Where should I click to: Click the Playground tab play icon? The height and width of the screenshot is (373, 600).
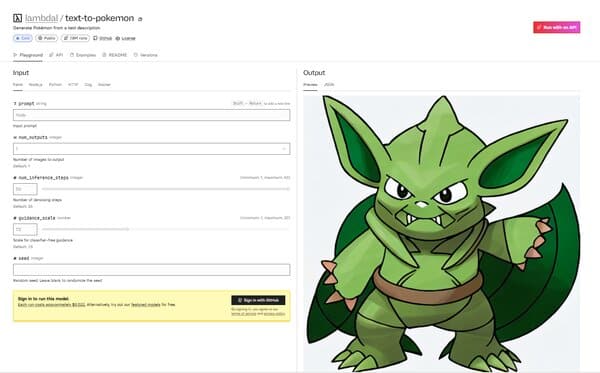15,55
